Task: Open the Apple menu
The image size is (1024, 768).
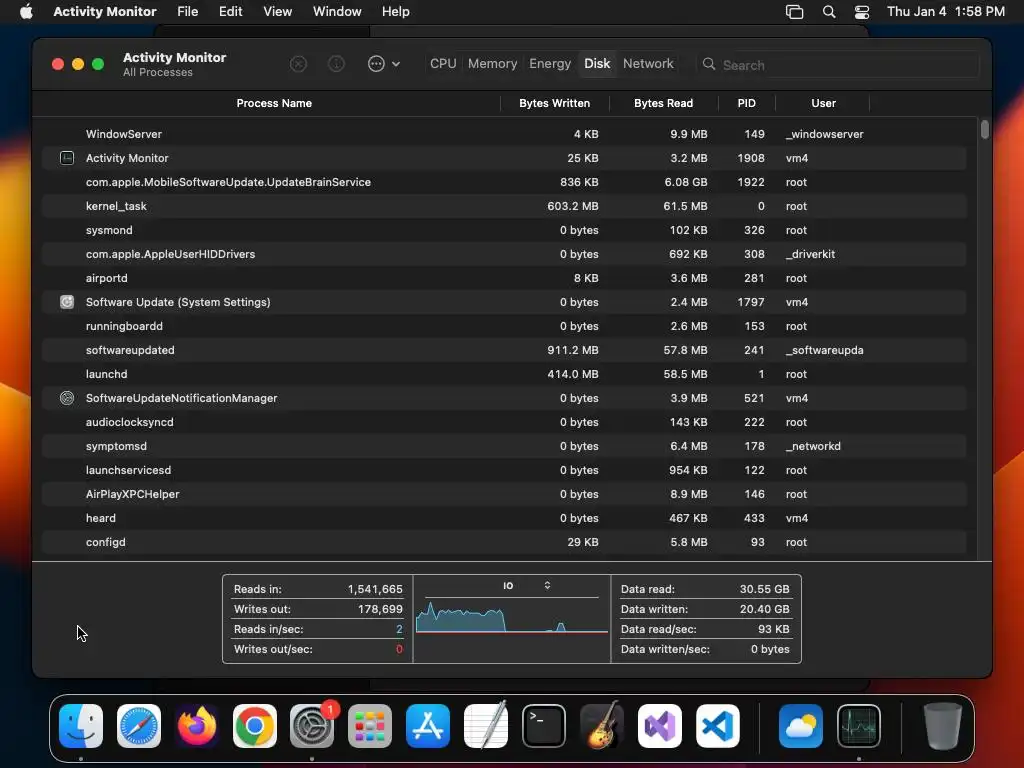Action: click(26, 12)
